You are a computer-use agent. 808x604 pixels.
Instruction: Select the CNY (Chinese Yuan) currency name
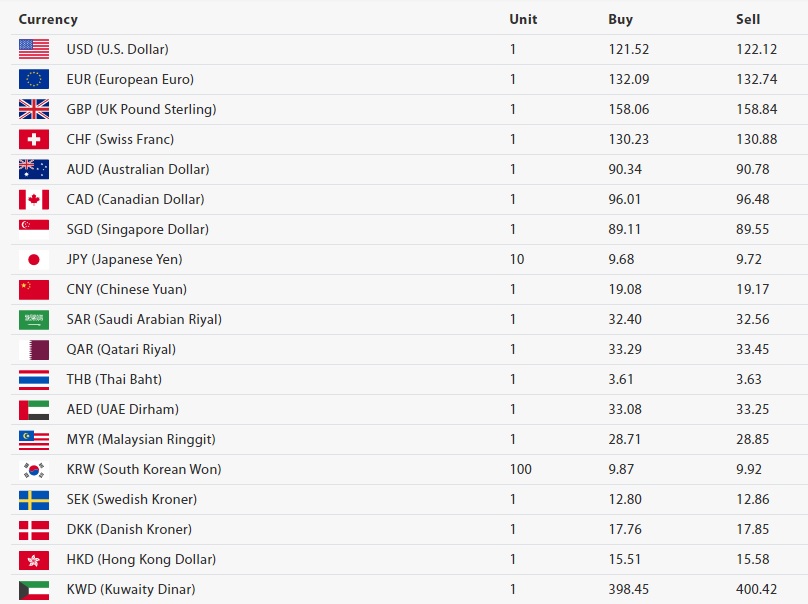coord(126,289)
